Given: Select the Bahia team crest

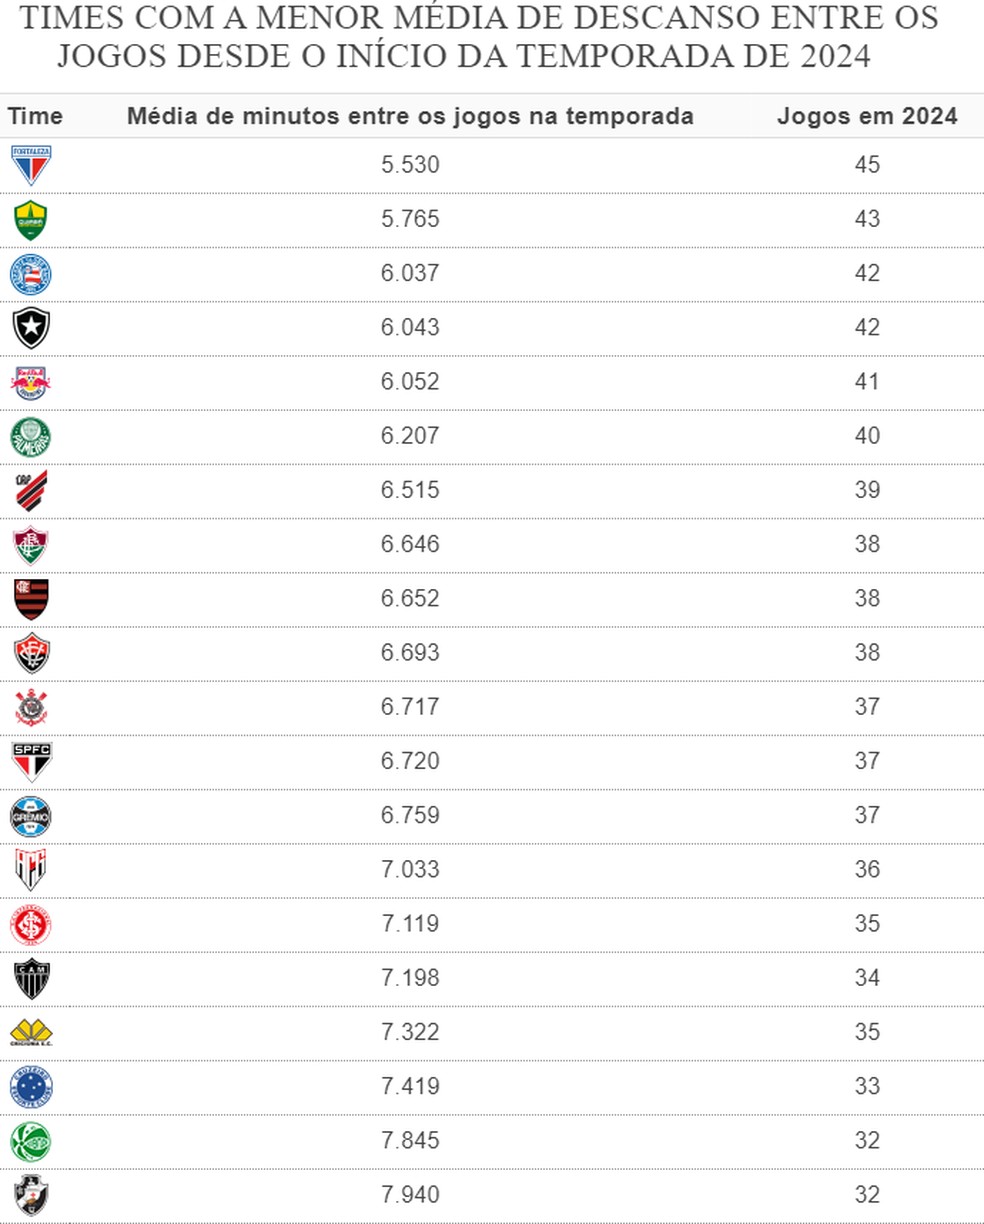Looking at the screenshot, I should 31,274.
